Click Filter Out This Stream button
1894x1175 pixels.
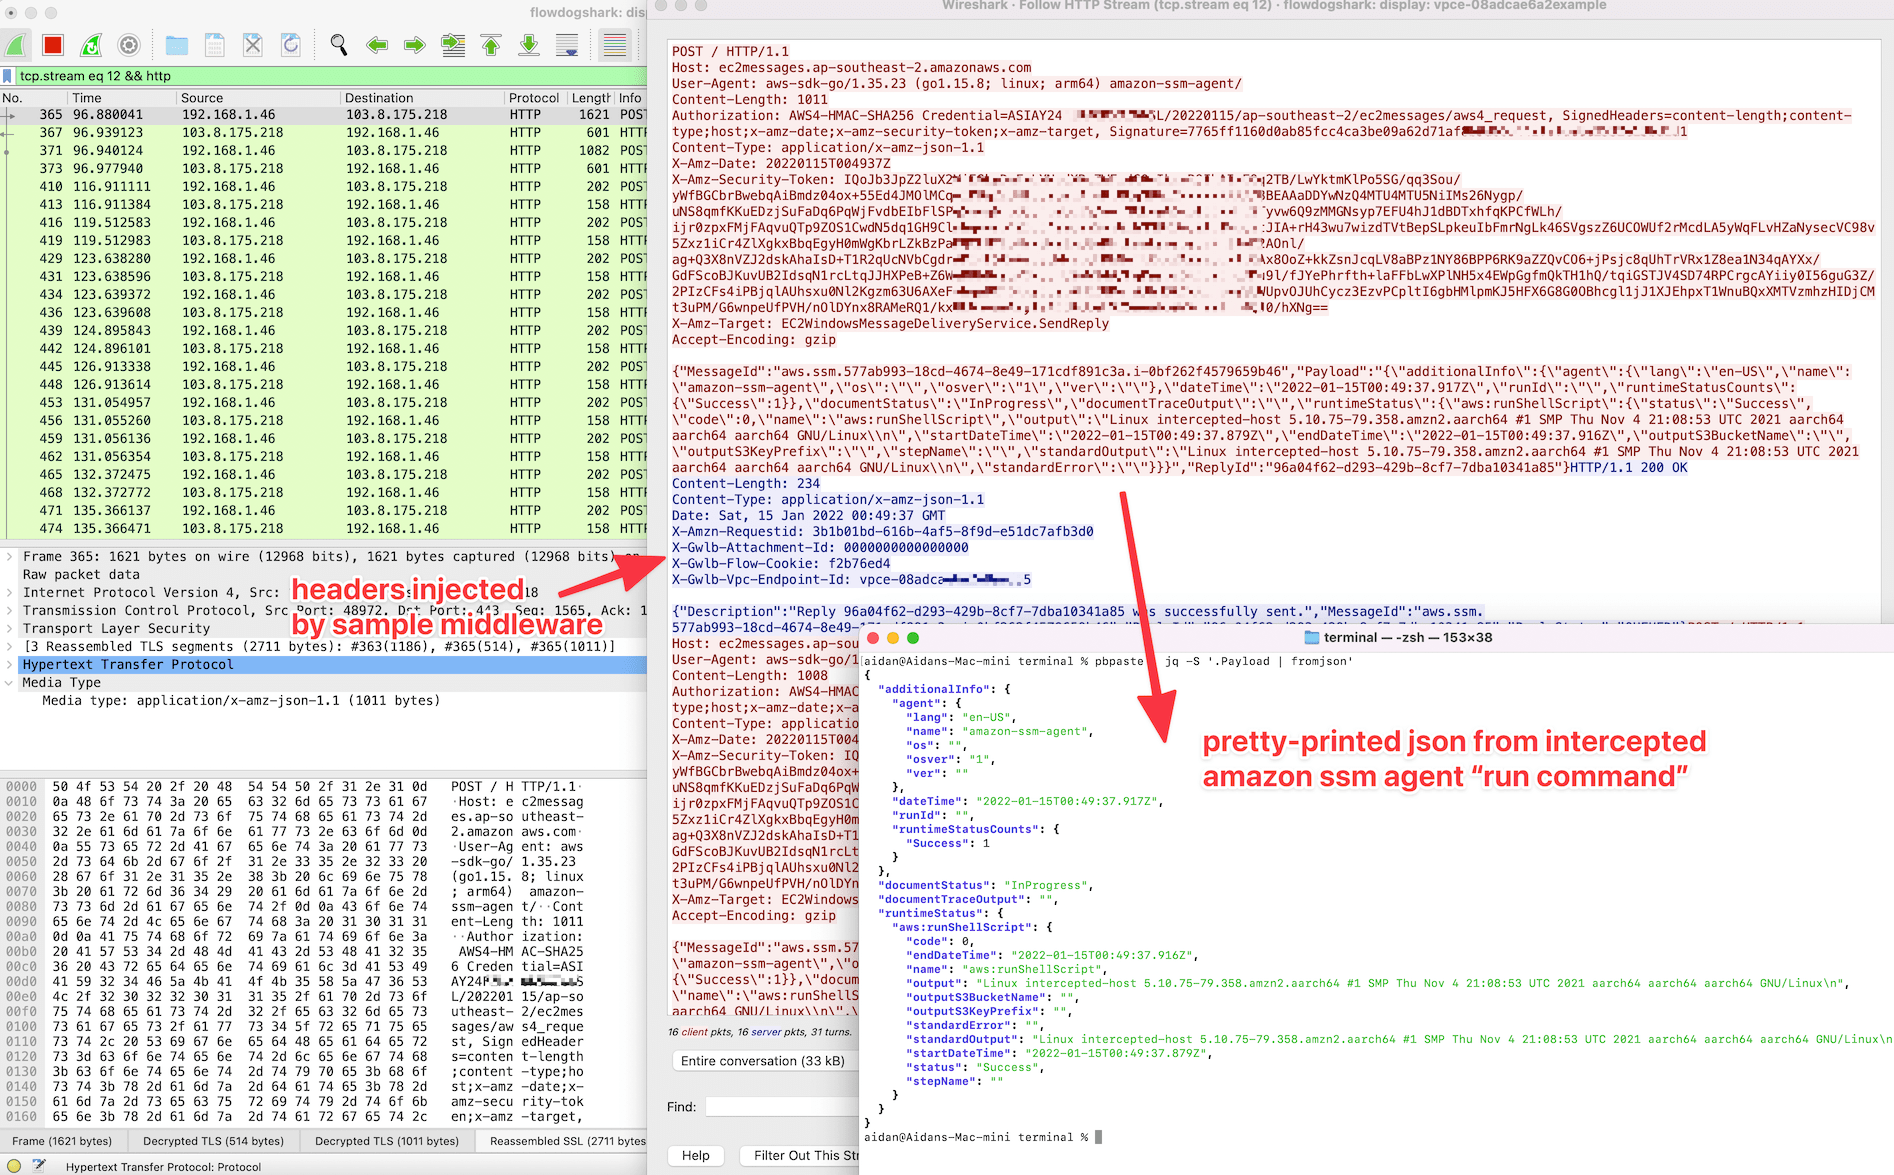tap(800, 1155)
